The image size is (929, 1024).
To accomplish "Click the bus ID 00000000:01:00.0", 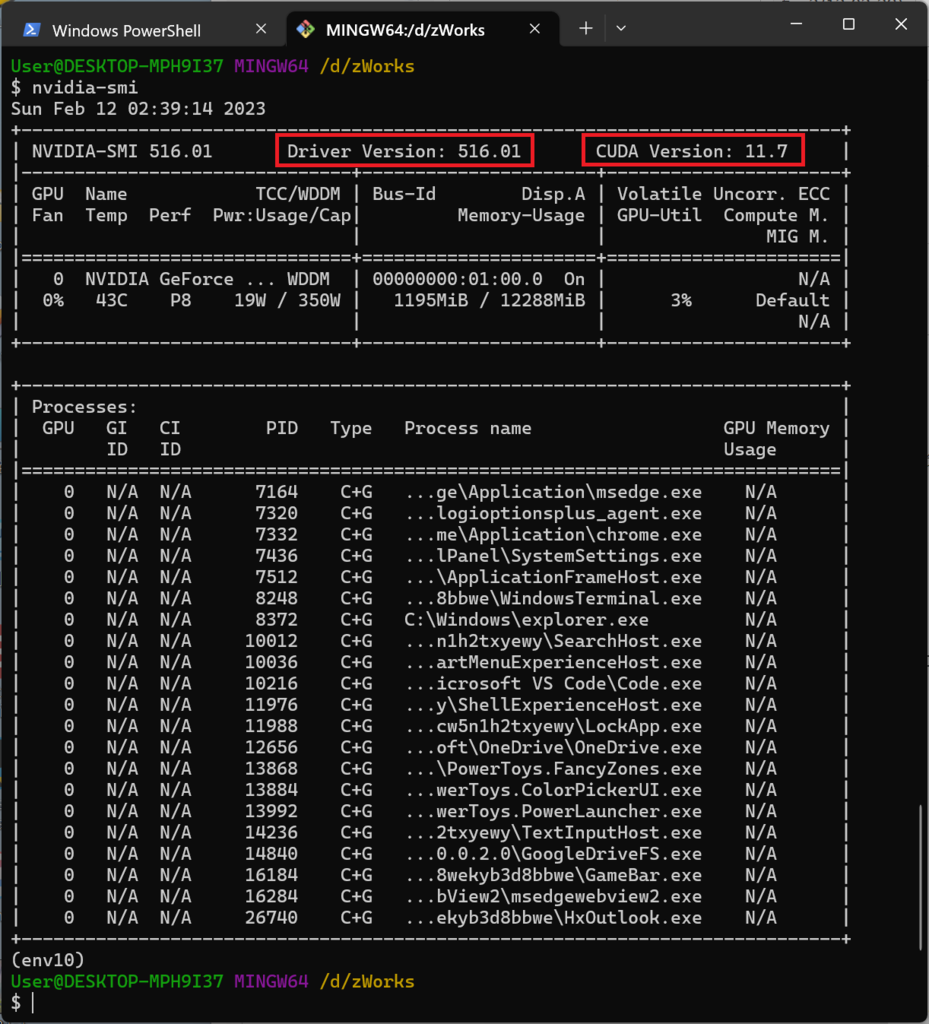I will [x=457, y=280].
